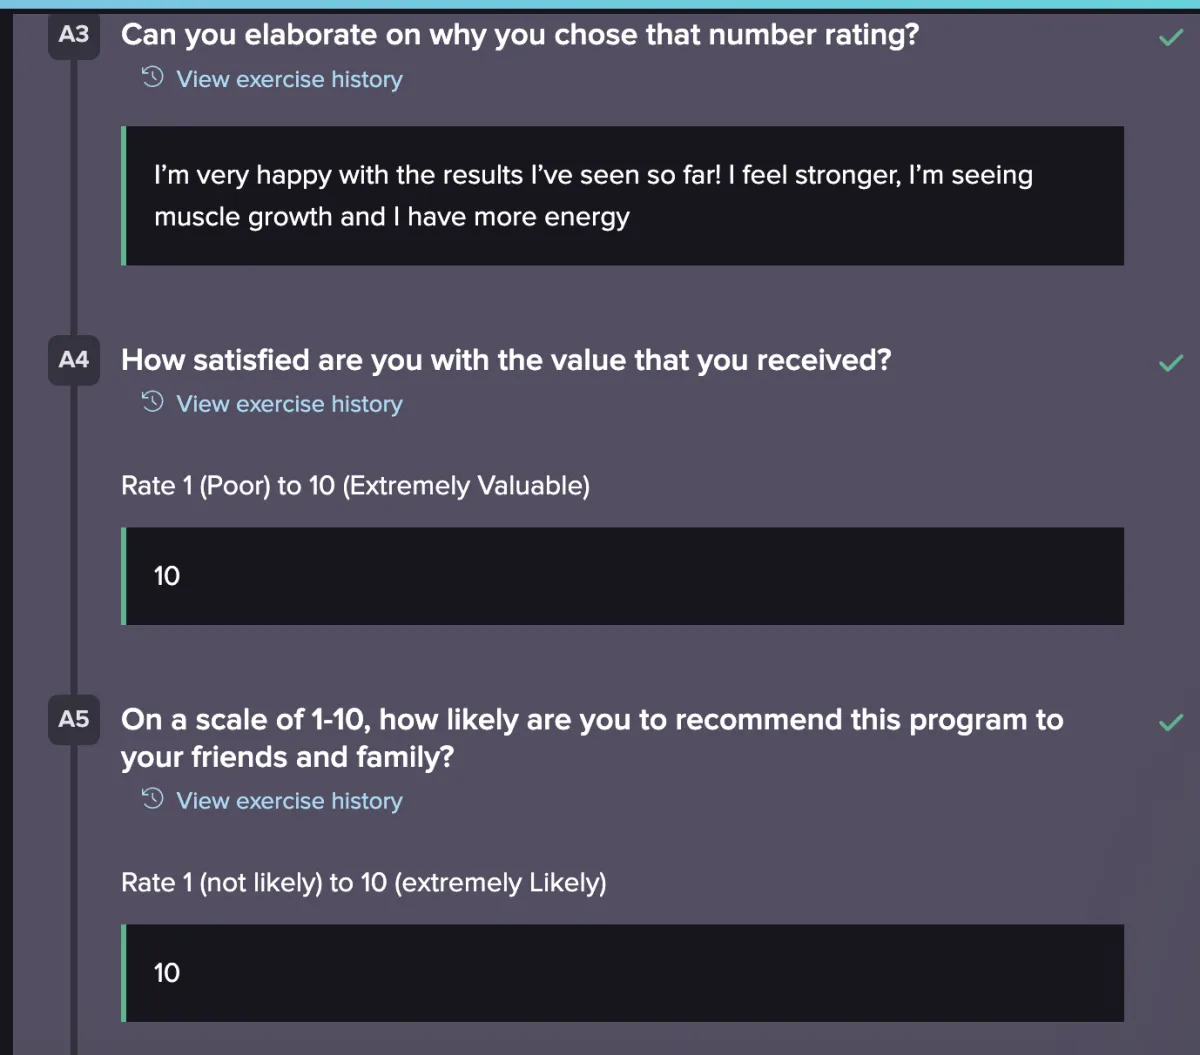Click the value satisfaction answer field showing 10
The height and width of the screenshot is (1055, 1200).
(624, 576)
